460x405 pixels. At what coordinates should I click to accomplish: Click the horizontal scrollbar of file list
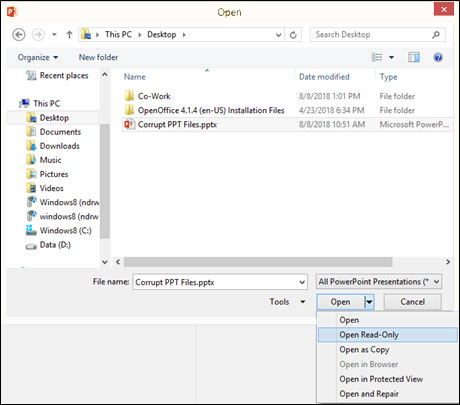(x=258, y=262)
